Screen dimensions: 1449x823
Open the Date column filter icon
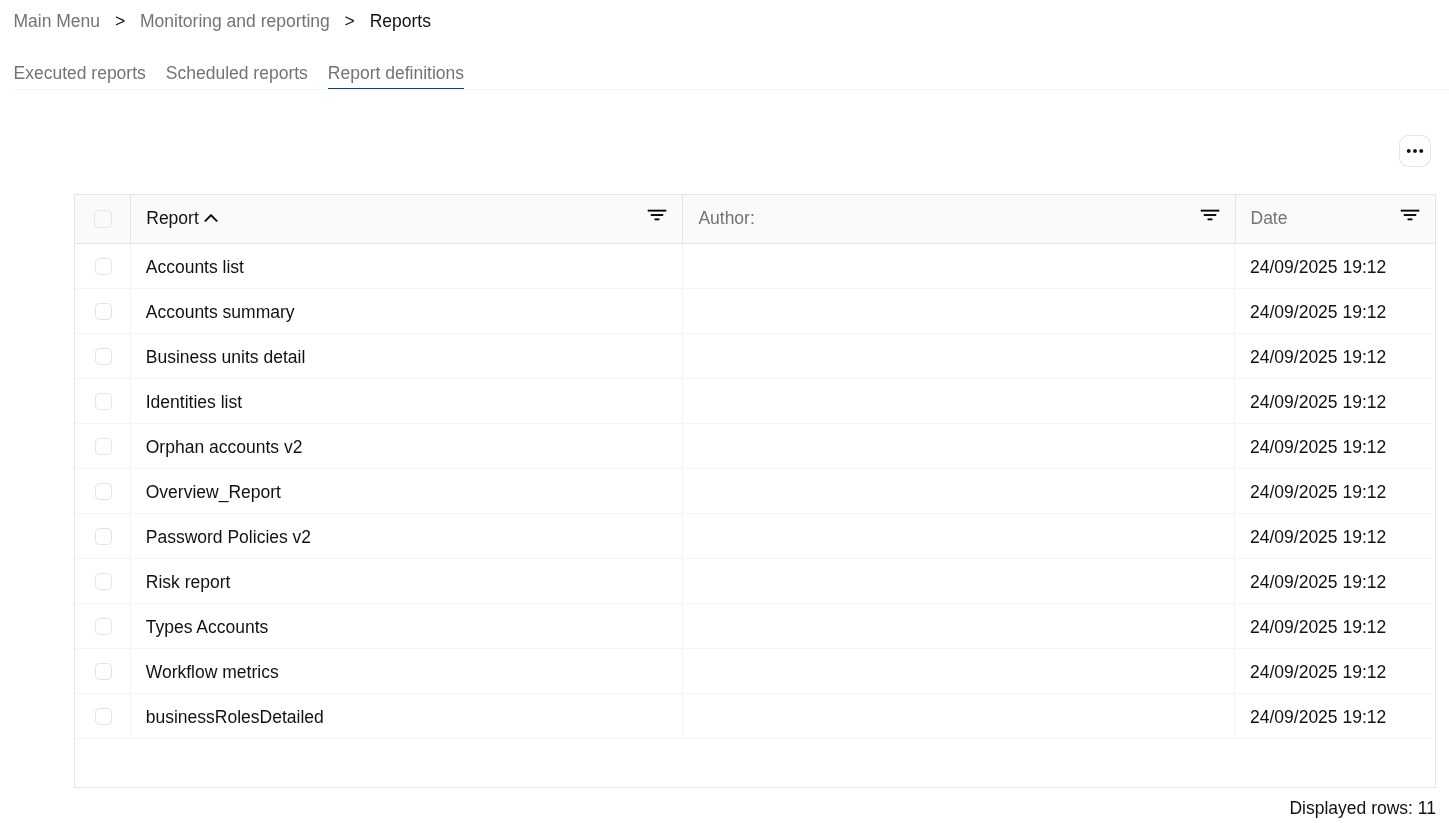click(x=1409, y=216)
